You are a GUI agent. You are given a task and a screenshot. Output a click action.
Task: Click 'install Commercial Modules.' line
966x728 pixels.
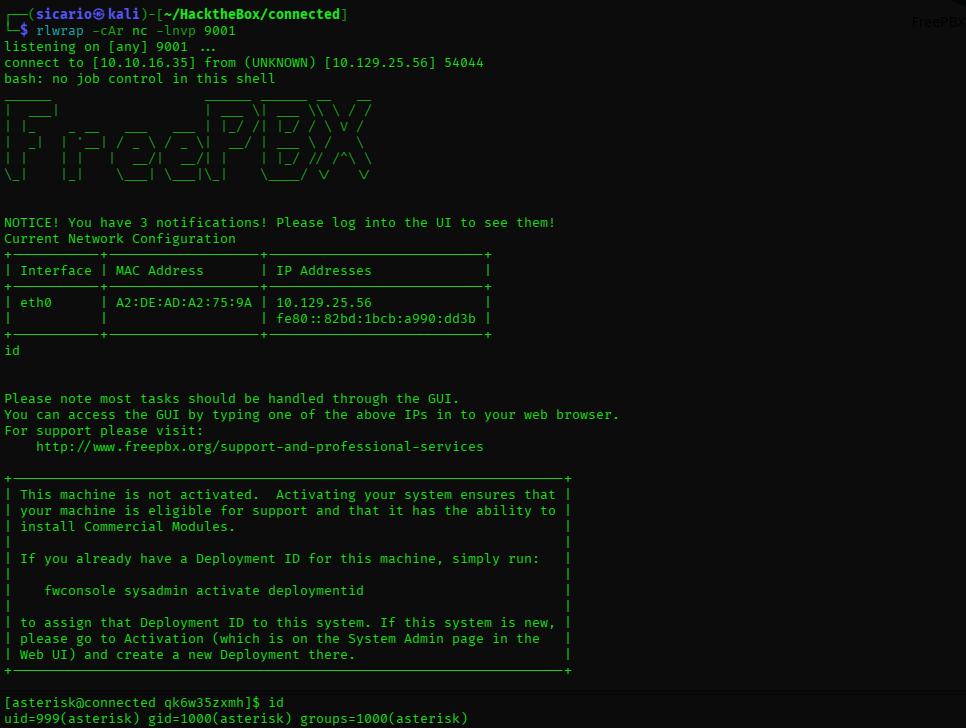[128, 527]
